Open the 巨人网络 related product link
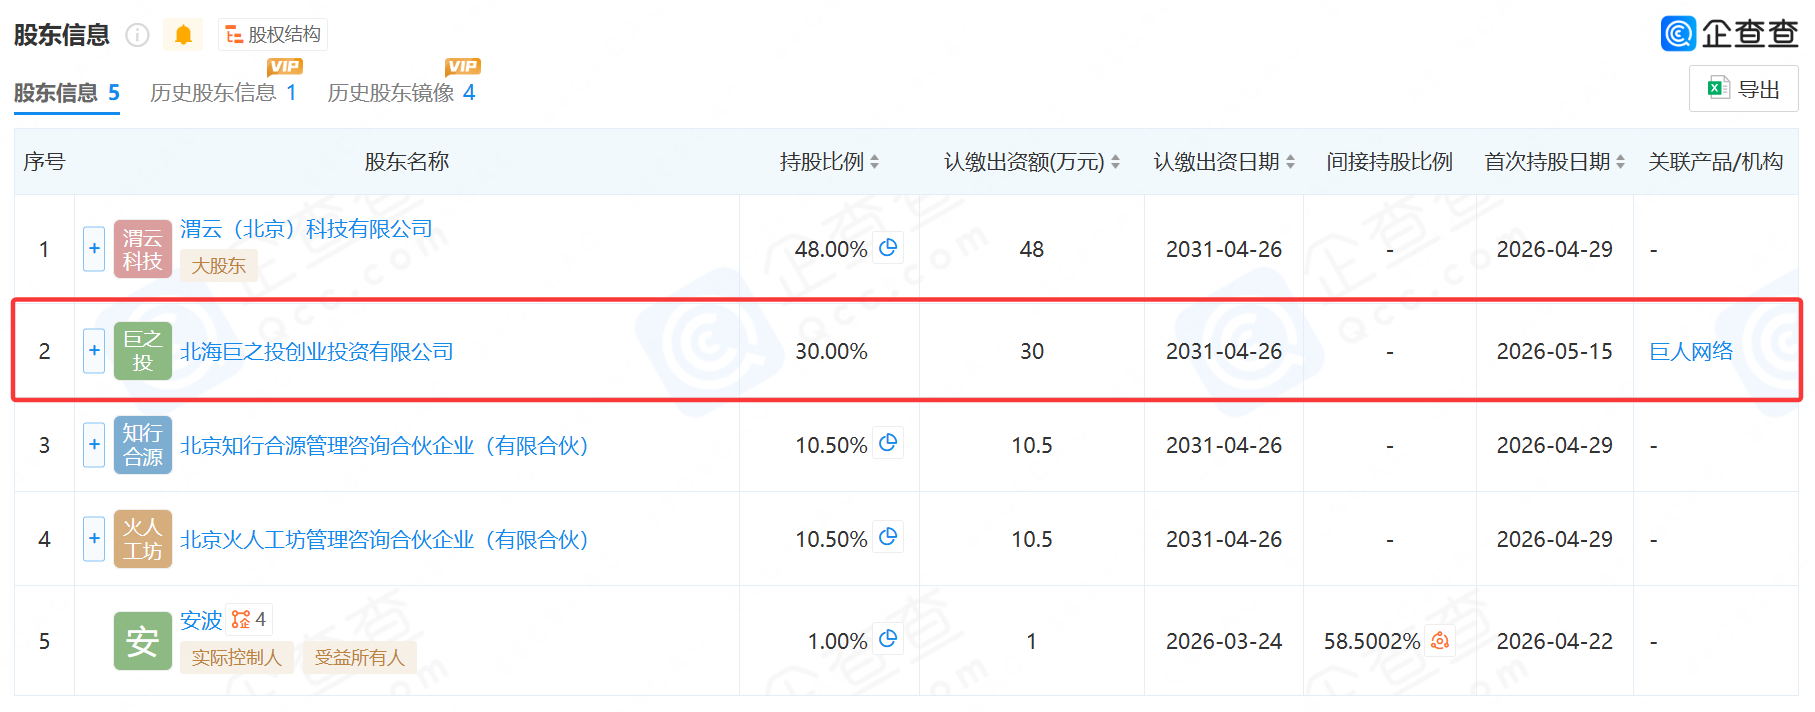Image resolution: width=1815 pixels, height=712 pixels. [1691, 351]
